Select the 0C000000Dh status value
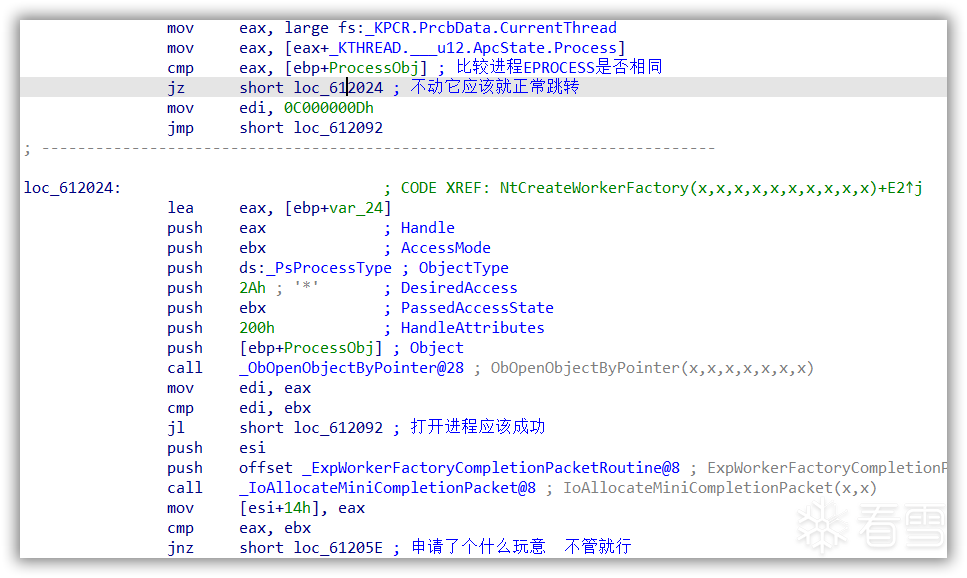Viewport: 967px width, 578px height. pyautogui.click(x=329, y=108)
